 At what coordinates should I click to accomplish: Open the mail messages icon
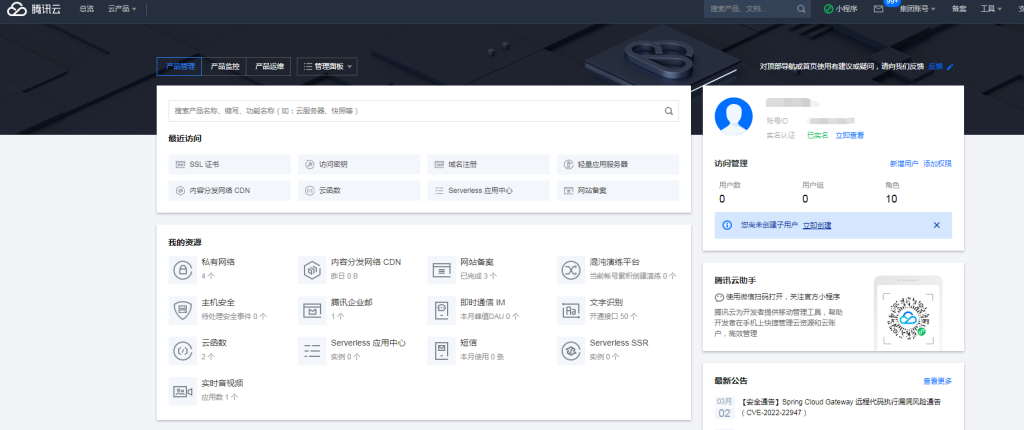[x=878, y=9]
